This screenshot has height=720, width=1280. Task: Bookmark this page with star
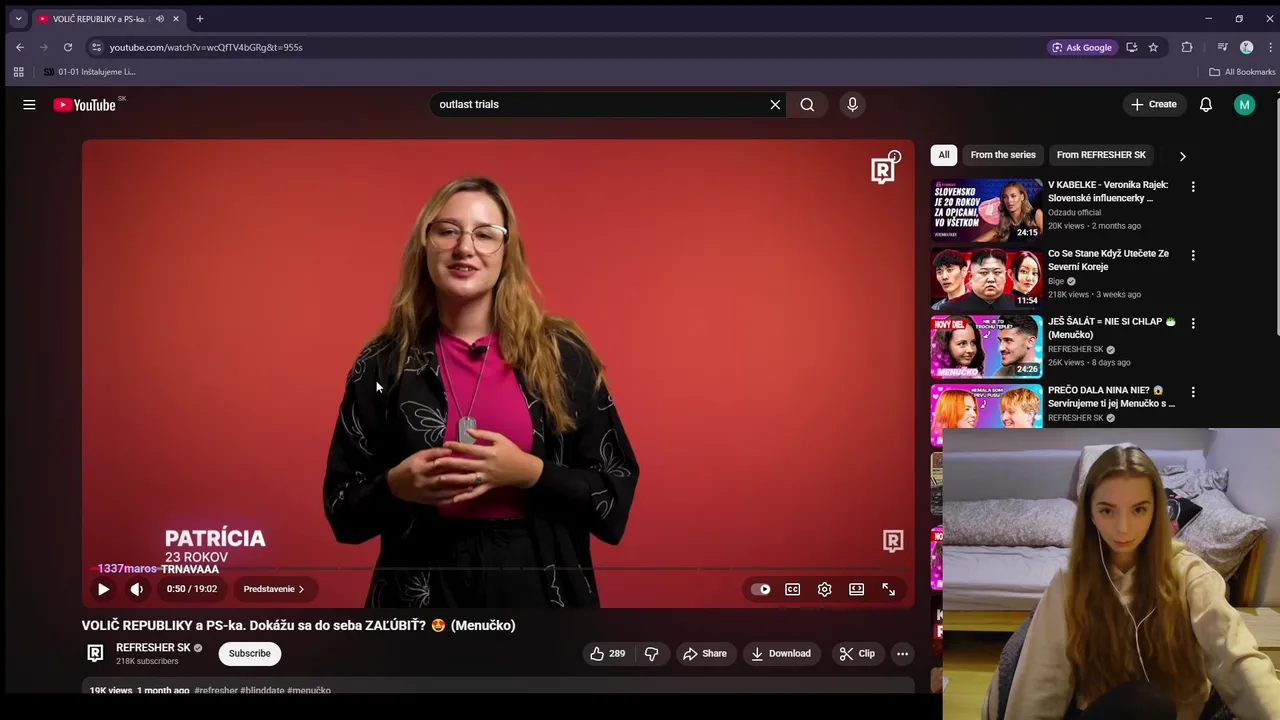click(1153, 47)
